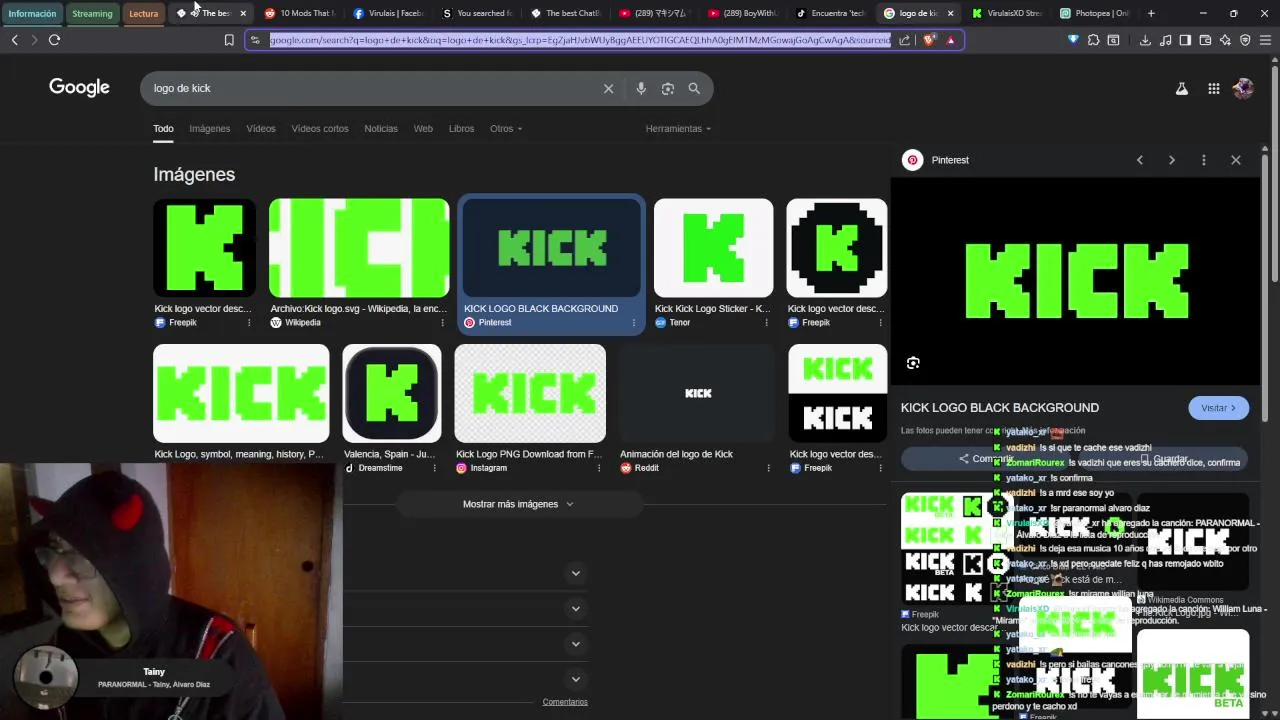The width and height of the screenshot is (1280, 720).
Task: Switch to the Imágenes tab
Action: click(x=210, y=128)
